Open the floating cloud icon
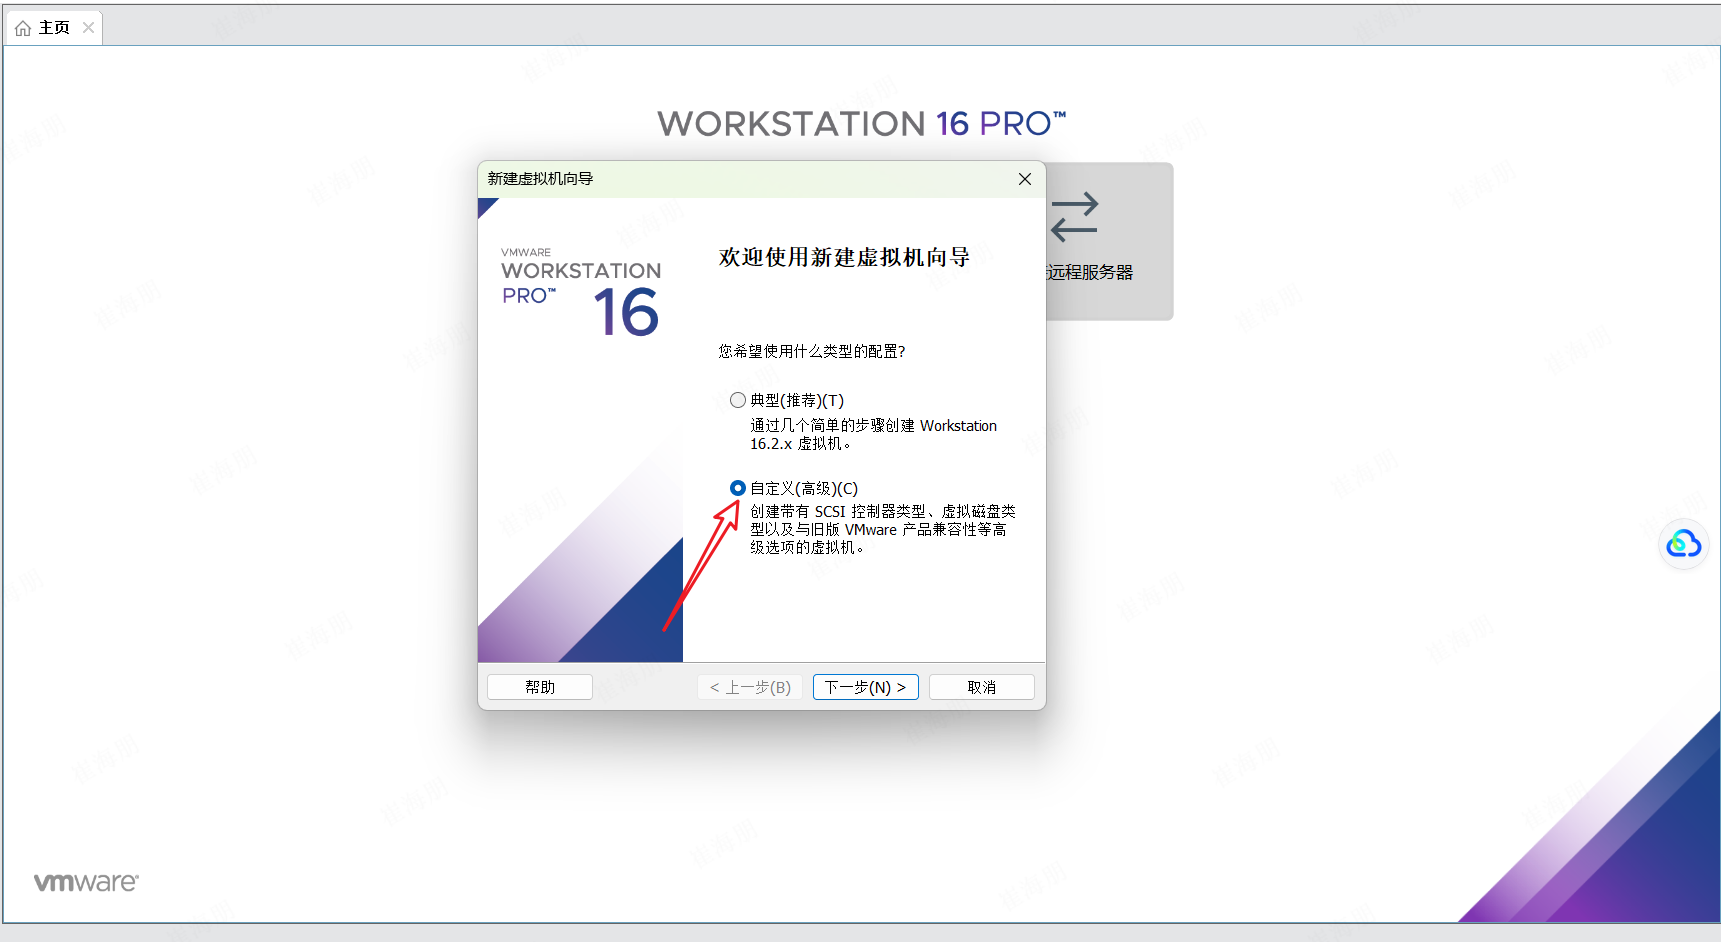 (x=1684, y=544)
